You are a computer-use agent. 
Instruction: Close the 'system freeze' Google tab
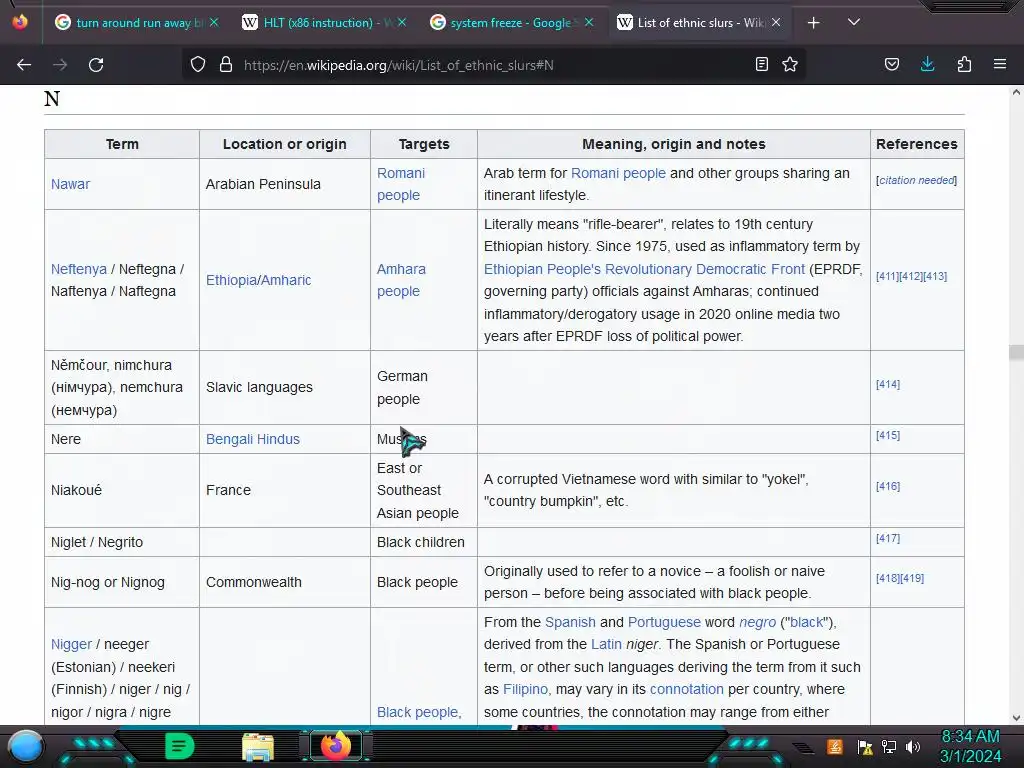point(589,22)
